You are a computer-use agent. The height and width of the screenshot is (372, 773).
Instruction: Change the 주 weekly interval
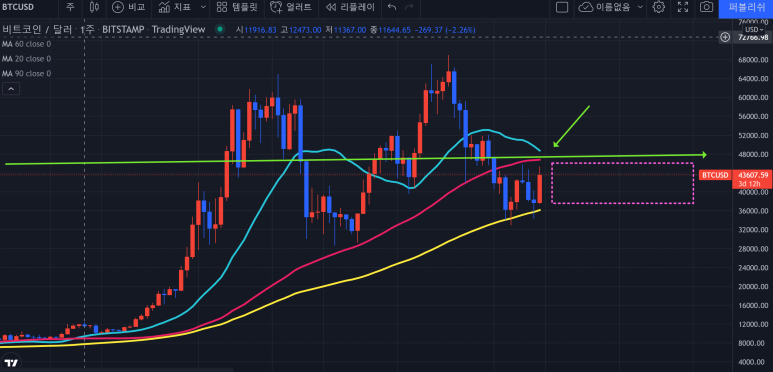point(70,7)
